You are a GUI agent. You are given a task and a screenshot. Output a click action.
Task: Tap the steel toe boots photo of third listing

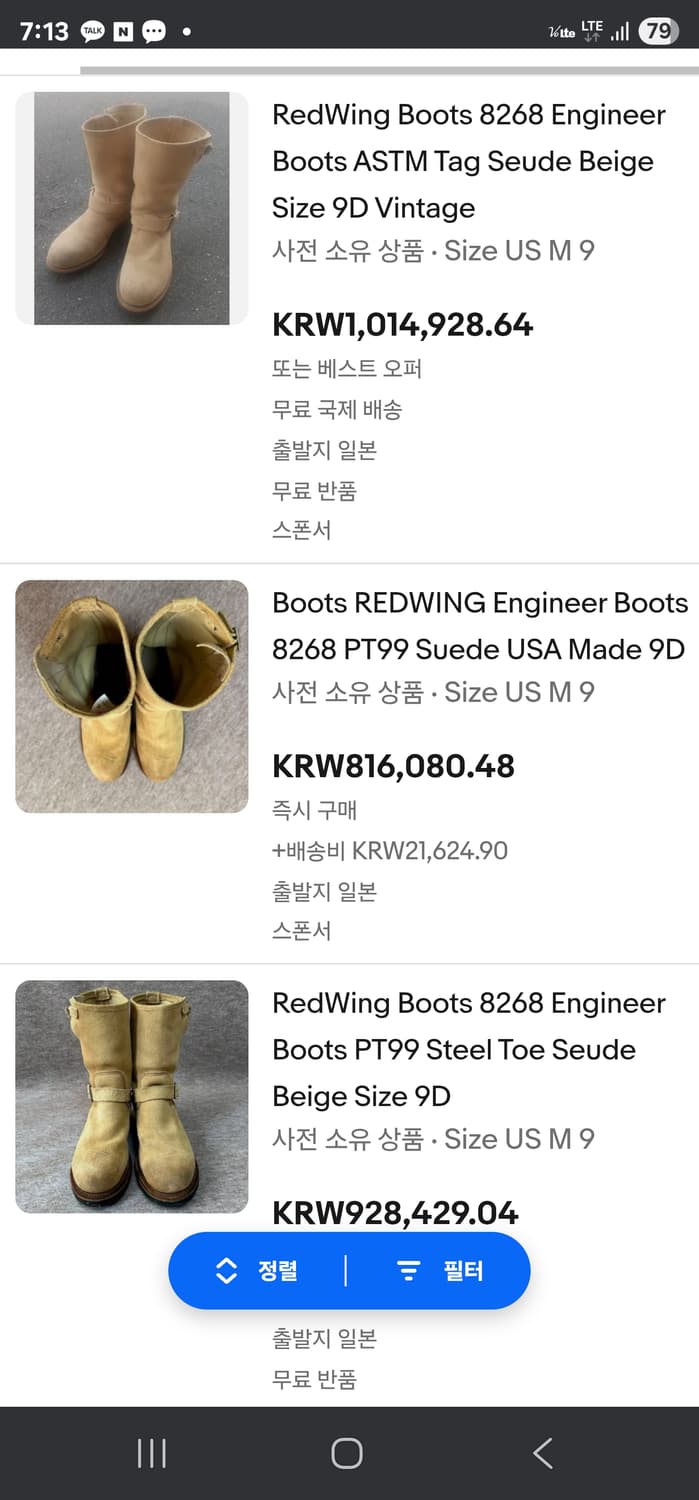point(131,1096)
